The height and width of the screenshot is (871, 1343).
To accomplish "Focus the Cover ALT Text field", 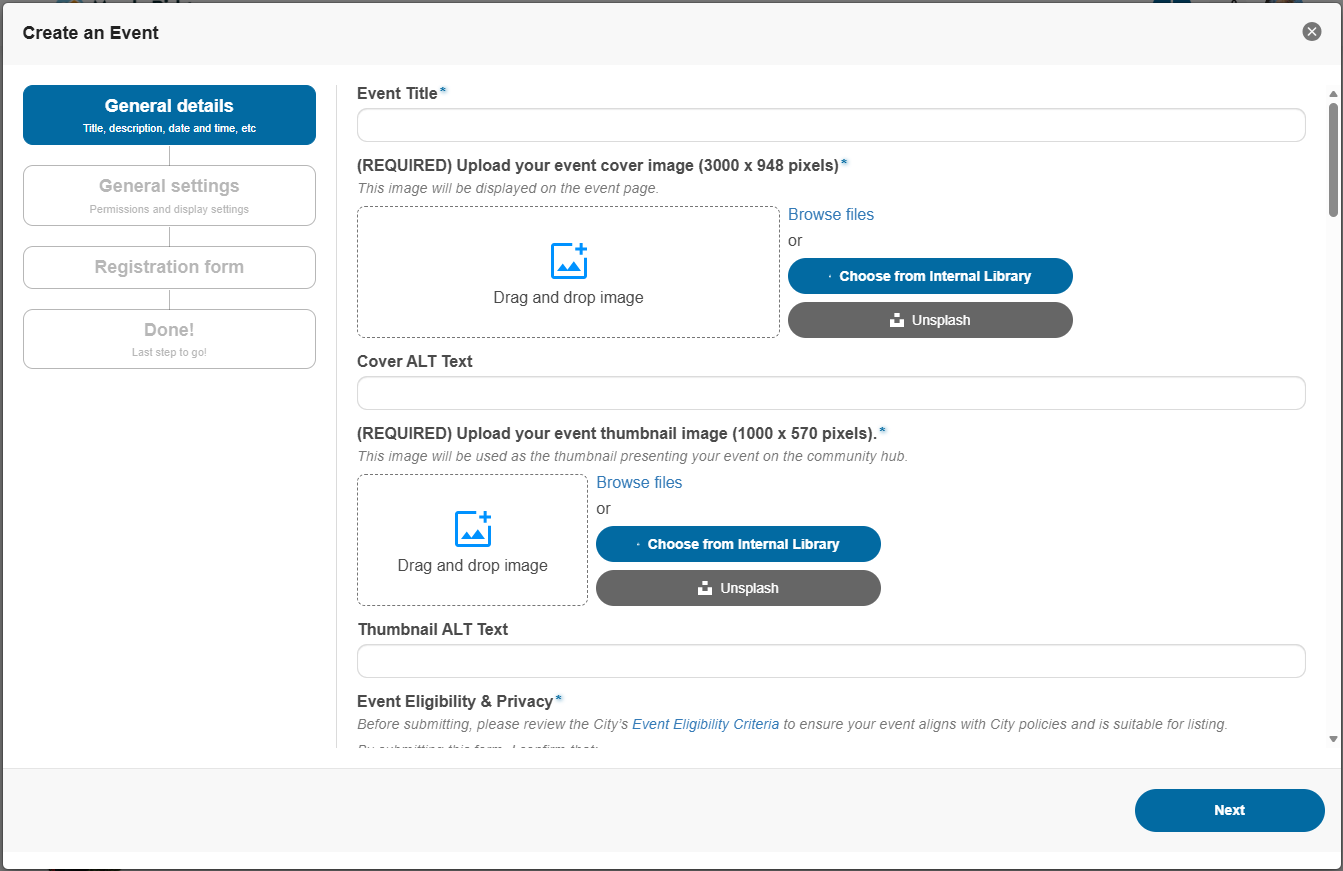I will pyautogui.click(x=831, y=393).
